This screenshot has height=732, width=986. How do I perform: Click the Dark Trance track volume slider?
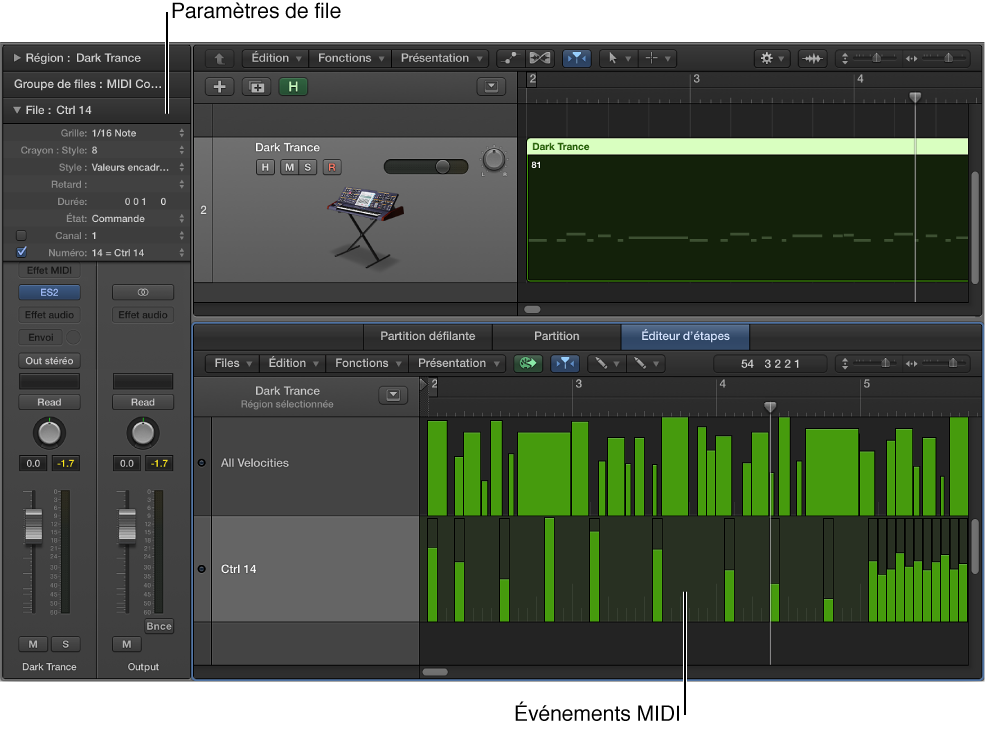(428, 166)
